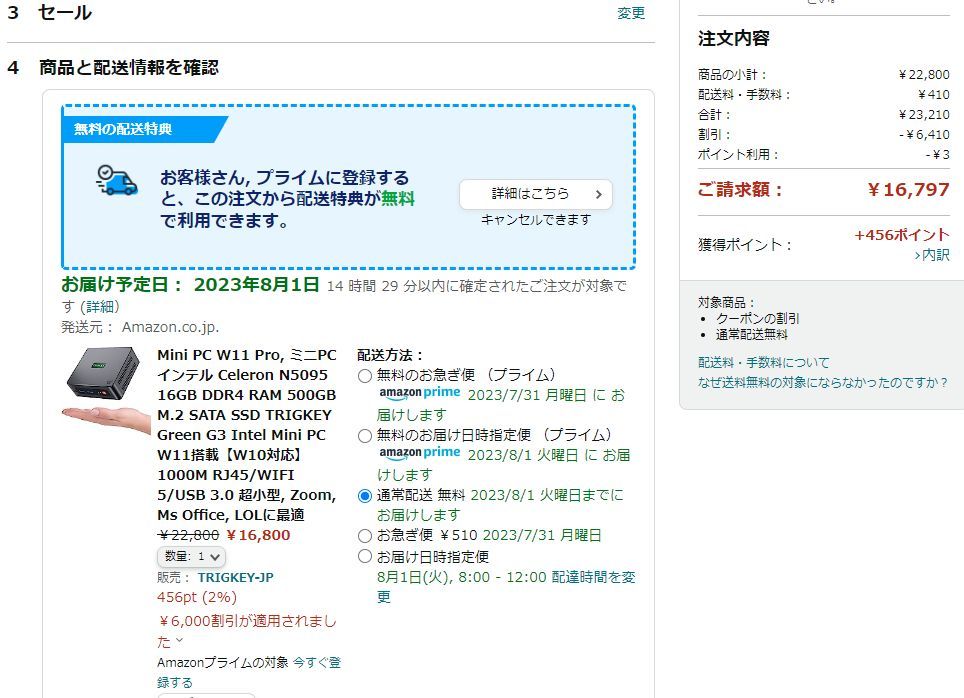Viewport: 964px width, 698px height.
Task: Click Amazon Prime logo under free express option
Action: [419, 394]
